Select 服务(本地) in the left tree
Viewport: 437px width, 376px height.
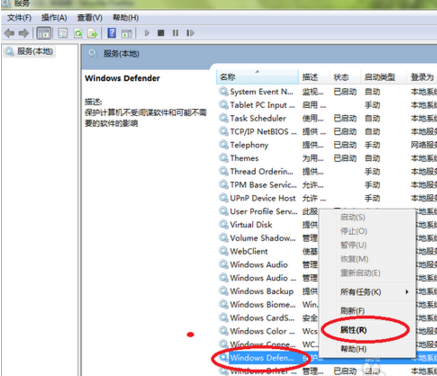[30, 51]
